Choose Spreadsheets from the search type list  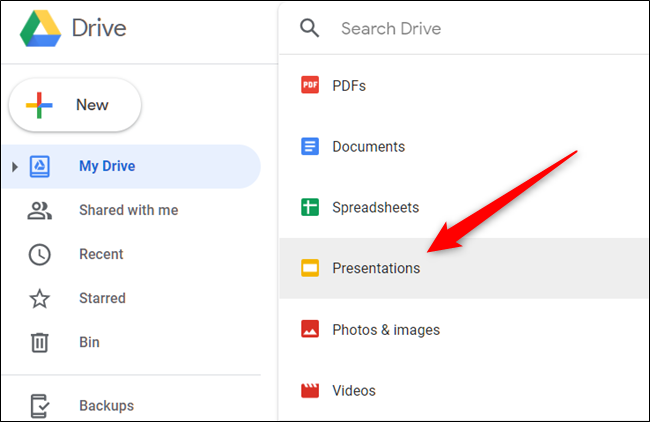pyautogui.click(x=376, y=208)
